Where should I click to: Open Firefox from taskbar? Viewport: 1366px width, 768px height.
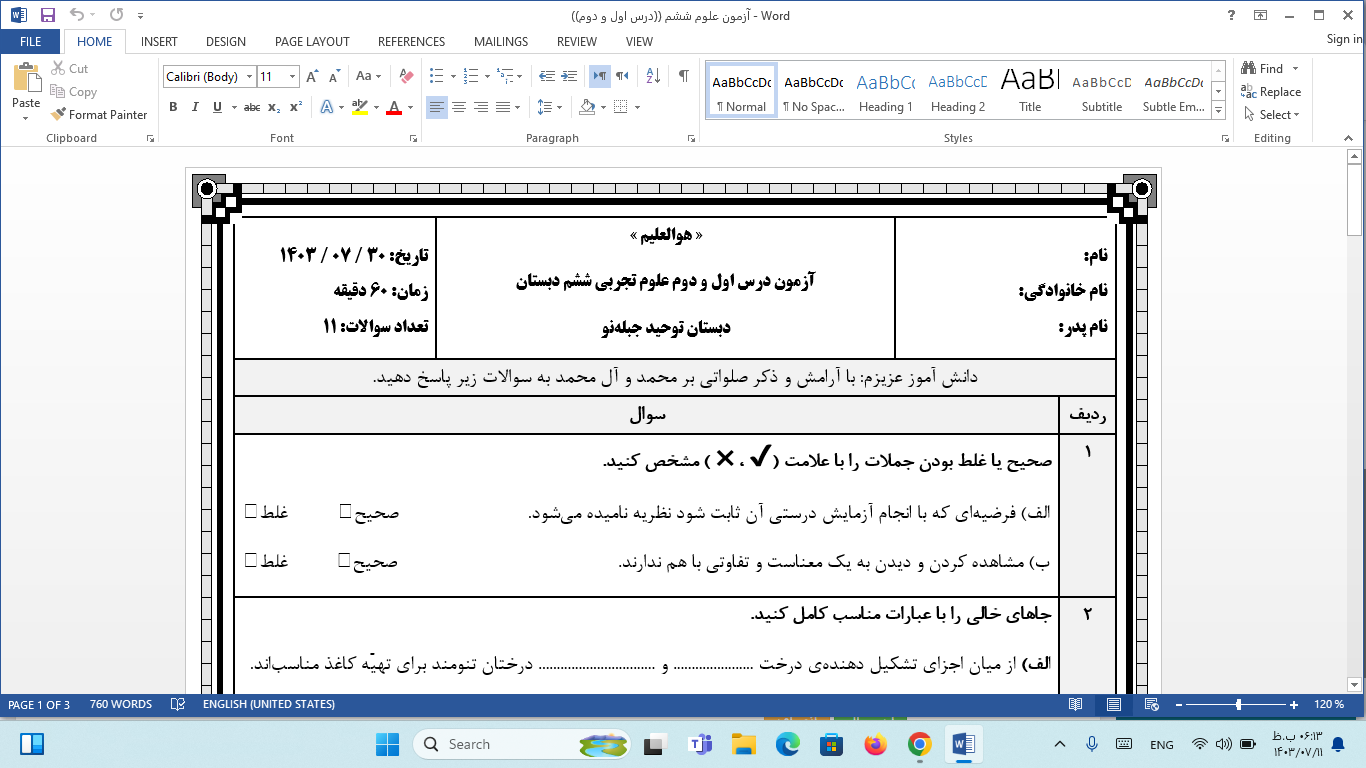pos(876,744)
